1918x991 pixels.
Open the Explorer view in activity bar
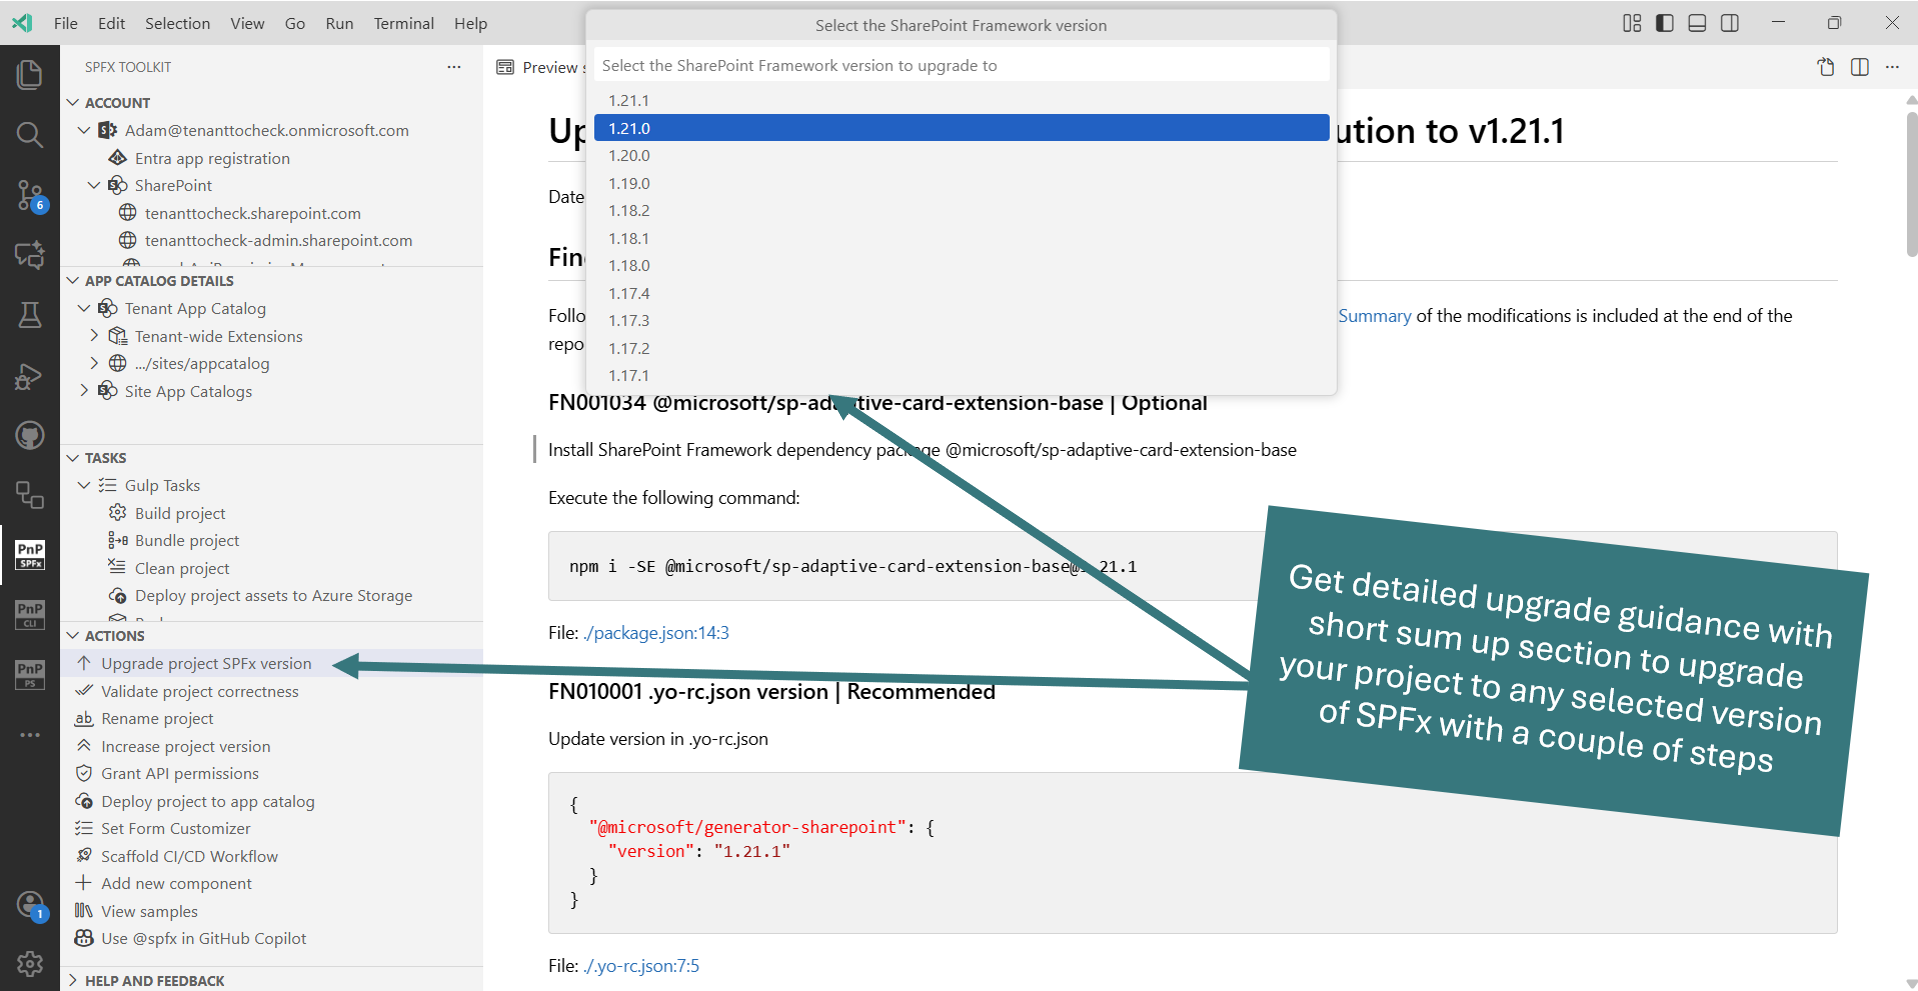(x=30, y=74)
